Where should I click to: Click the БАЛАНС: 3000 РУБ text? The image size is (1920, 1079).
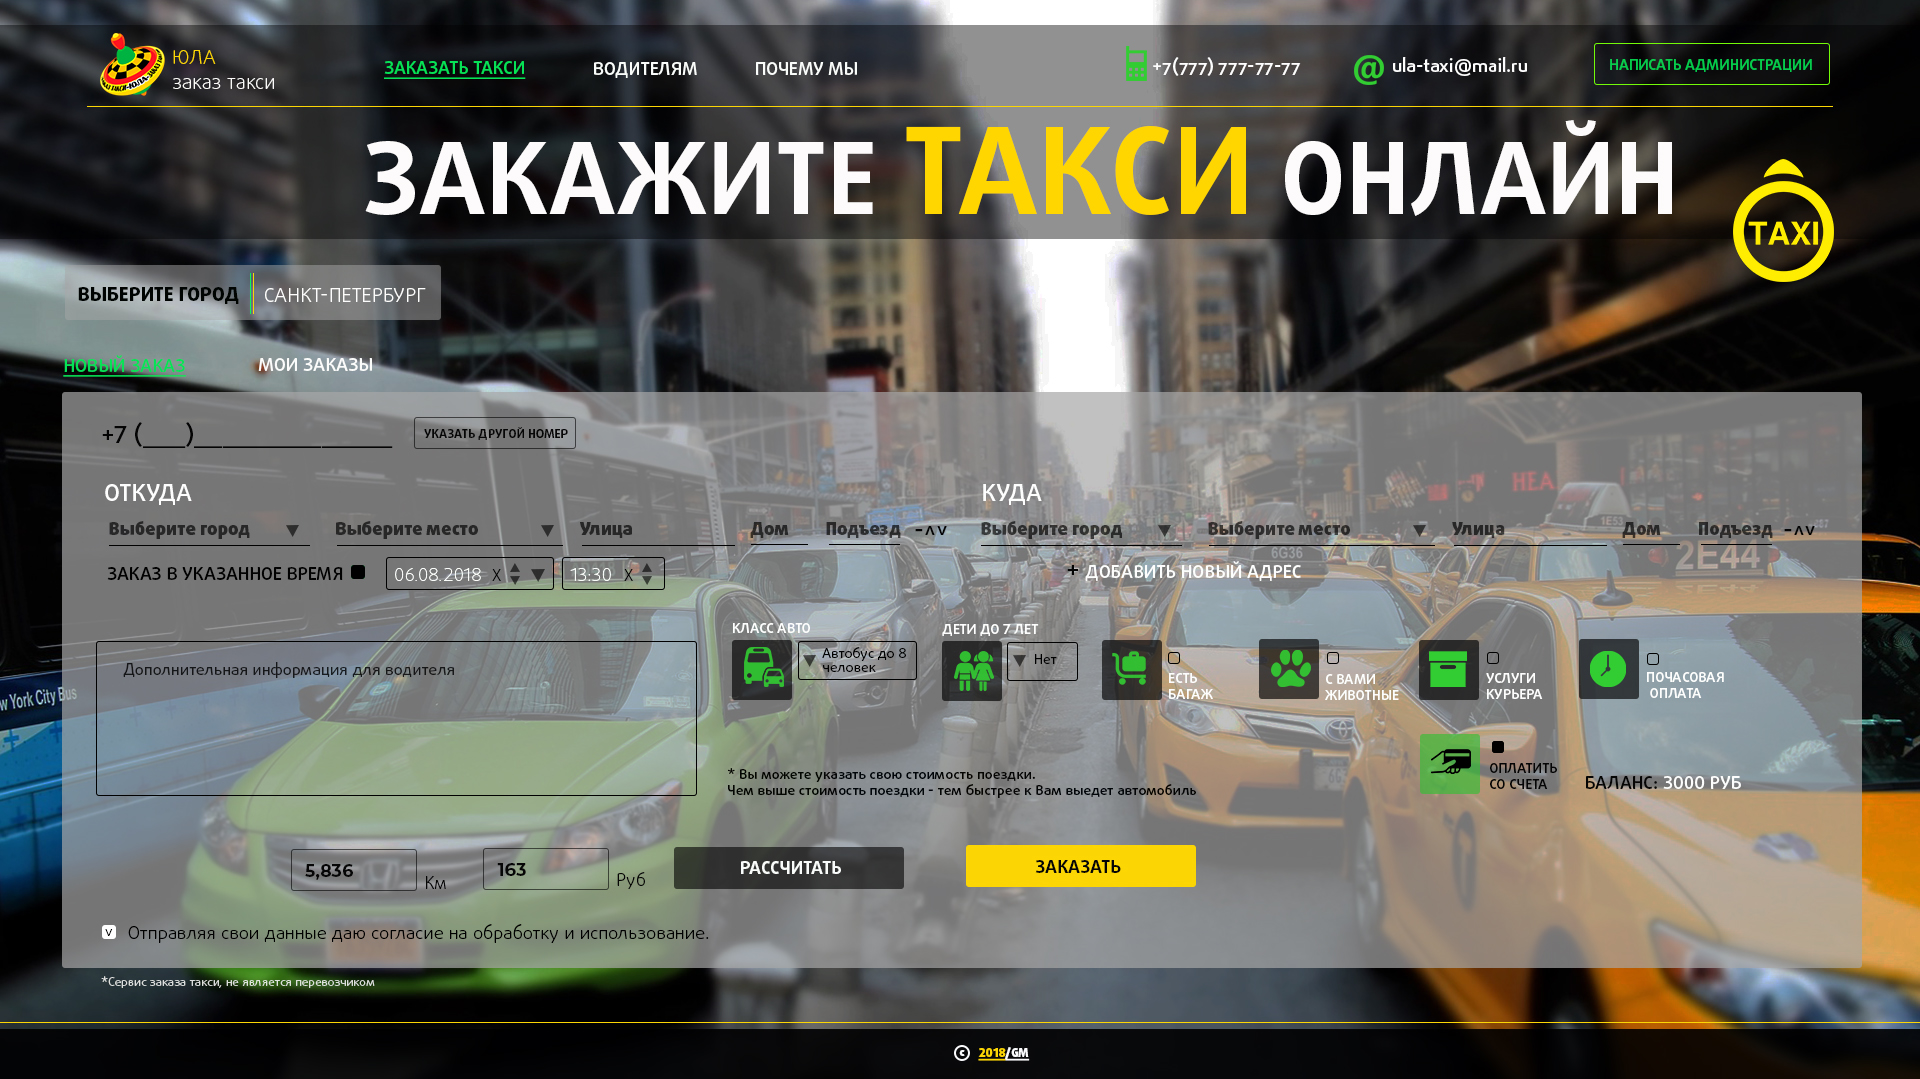click(x=1663, y=782)
